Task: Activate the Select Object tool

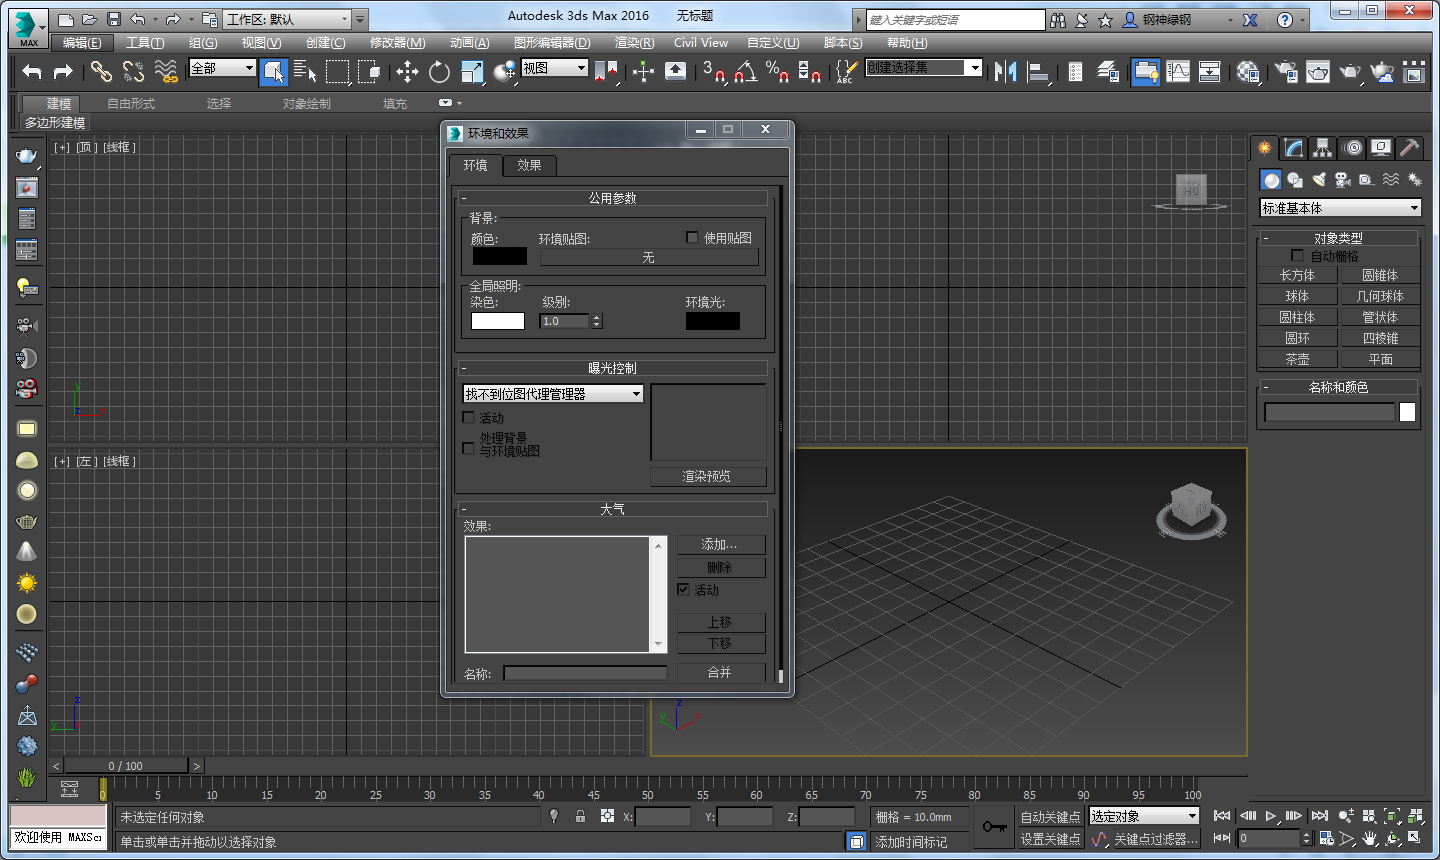Action: (x=273, y=71)
